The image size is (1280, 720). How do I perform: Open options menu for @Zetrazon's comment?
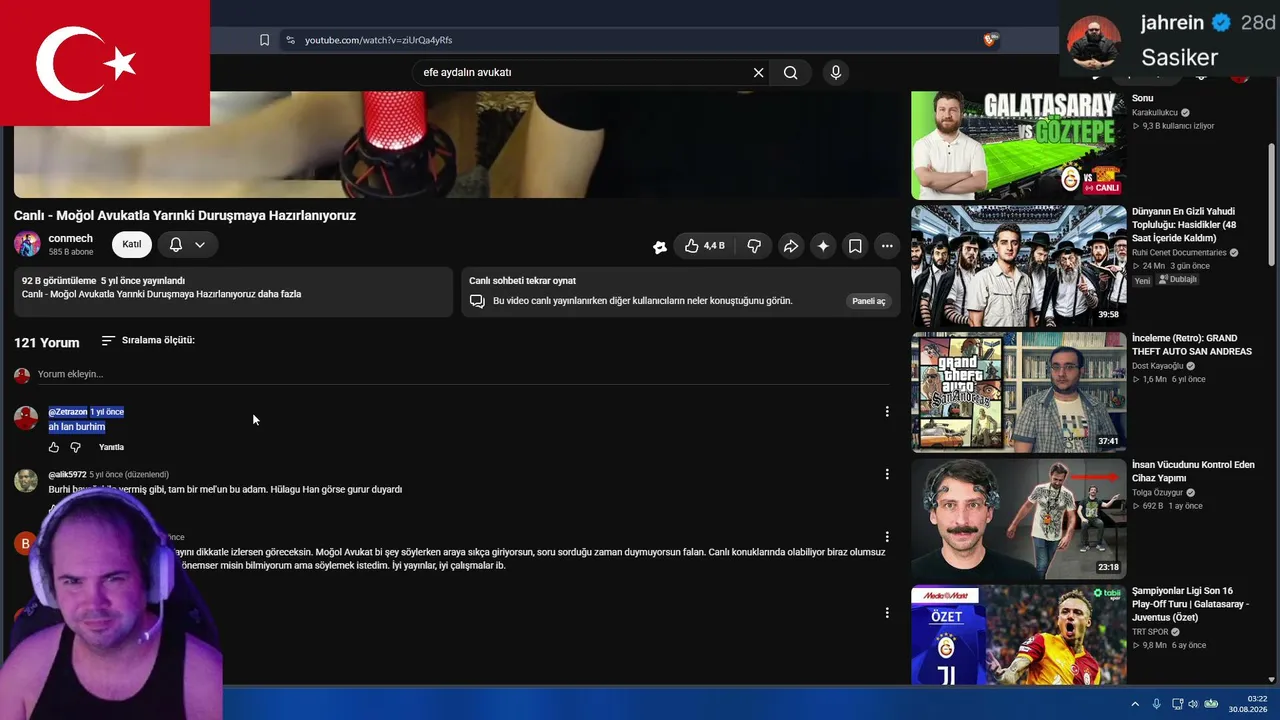click(887, 411)
